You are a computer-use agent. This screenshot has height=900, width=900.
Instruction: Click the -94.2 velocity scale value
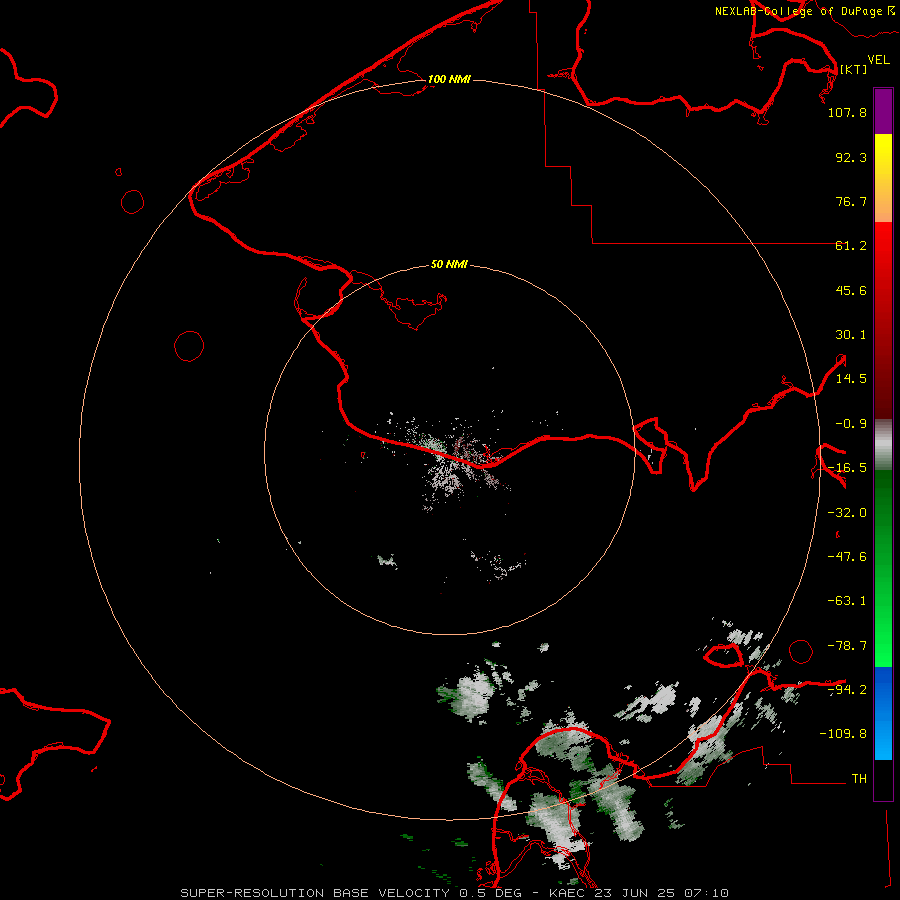(847, 690)
